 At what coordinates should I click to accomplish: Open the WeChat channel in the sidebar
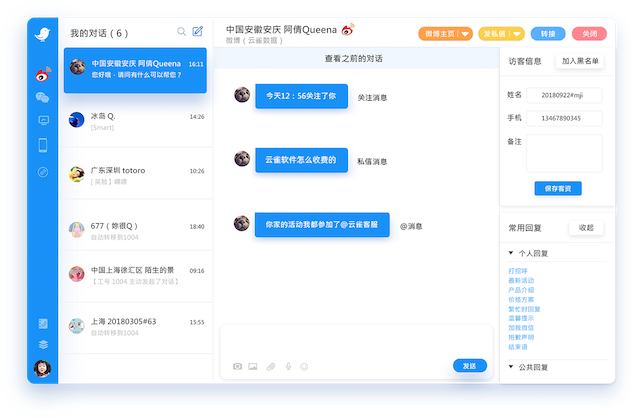pyautogui.click(x=42, y=97)
